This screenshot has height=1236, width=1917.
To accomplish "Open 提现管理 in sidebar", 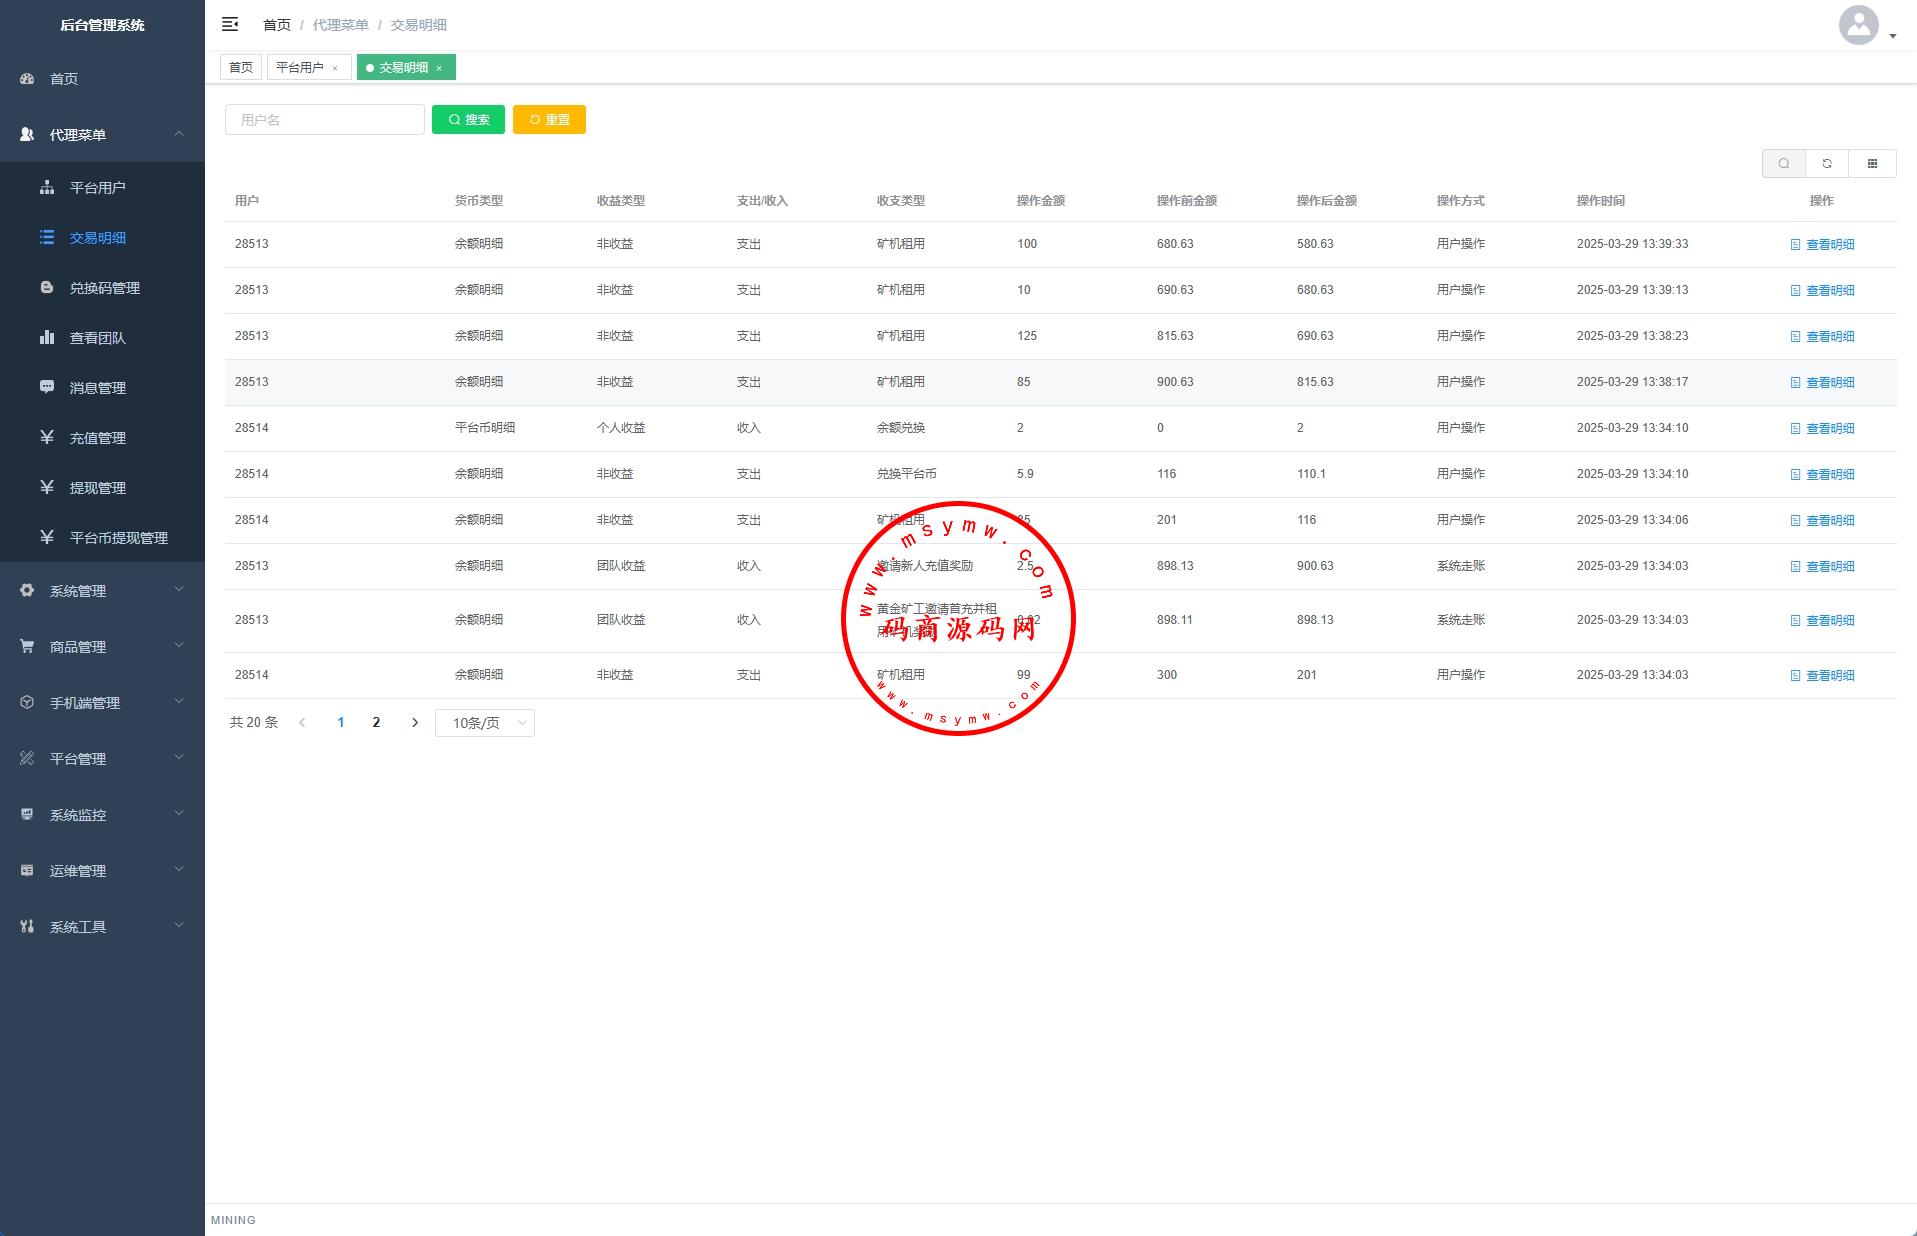I will click(x=102, y=488).
